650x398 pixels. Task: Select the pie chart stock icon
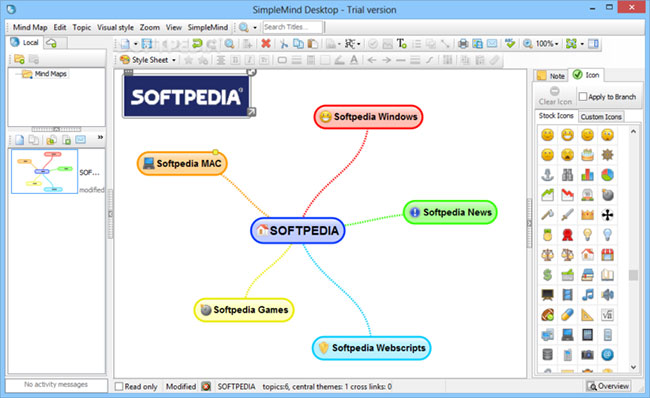607,175
